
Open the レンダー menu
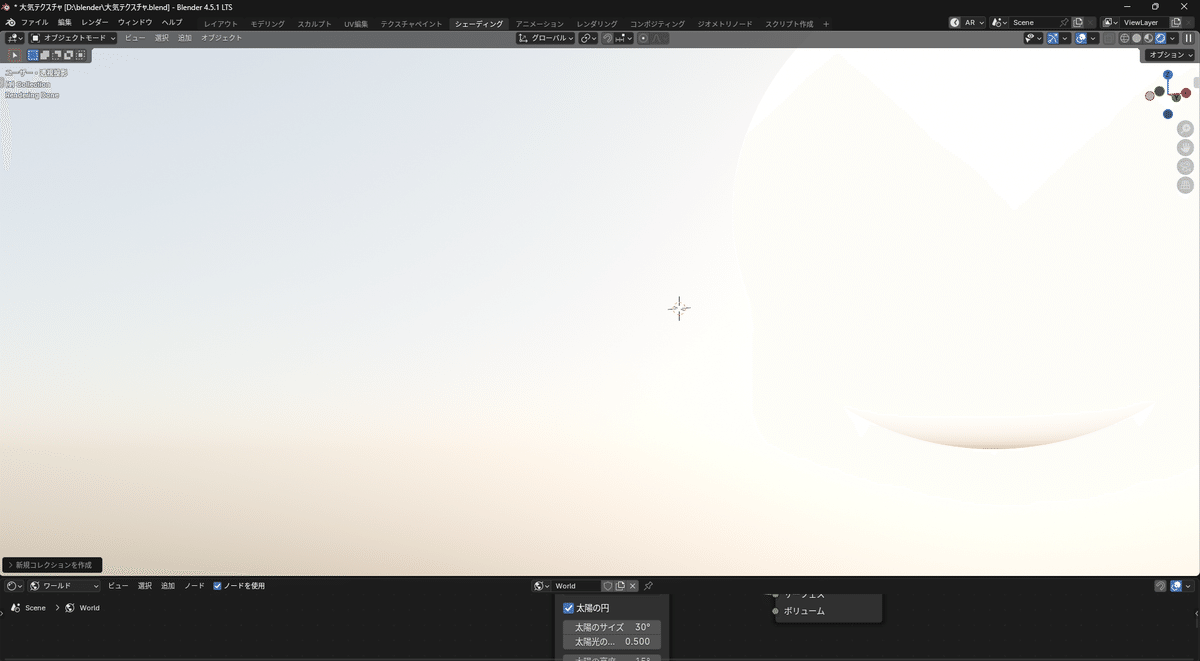95,22
